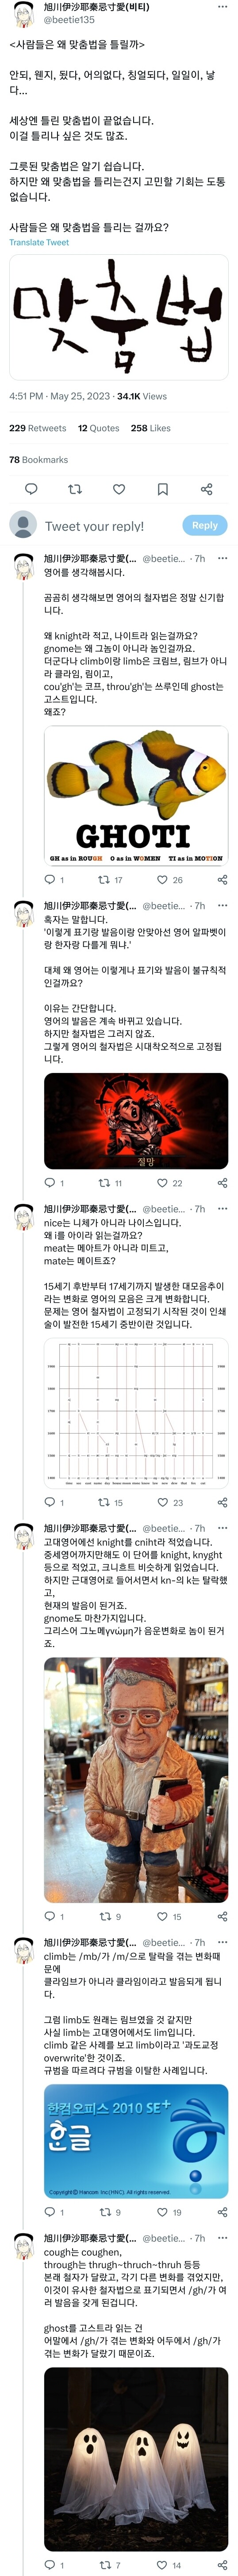Retweet the main tweet using the retweet icon
The image size is (238, 2576).
pyautogui.click(x=75, y=489)
